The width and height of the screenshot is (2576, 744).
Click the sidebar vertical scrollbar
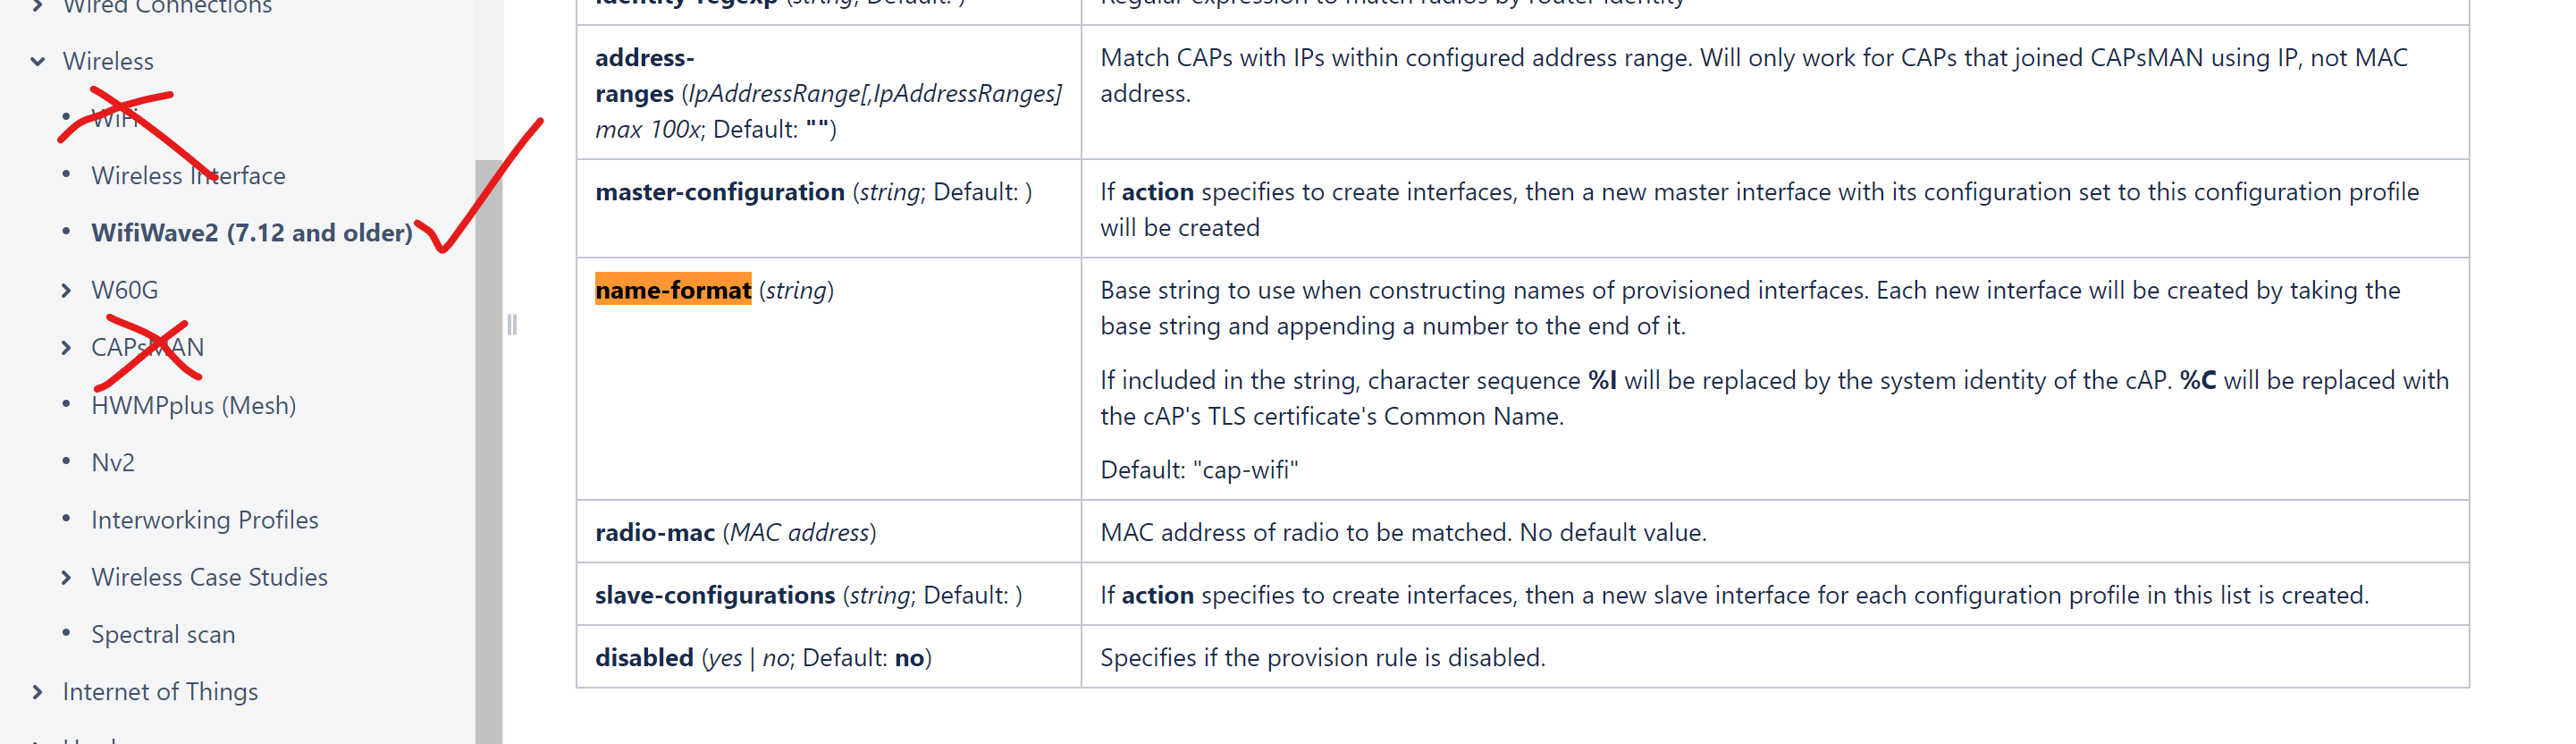(x=488, y=450)
